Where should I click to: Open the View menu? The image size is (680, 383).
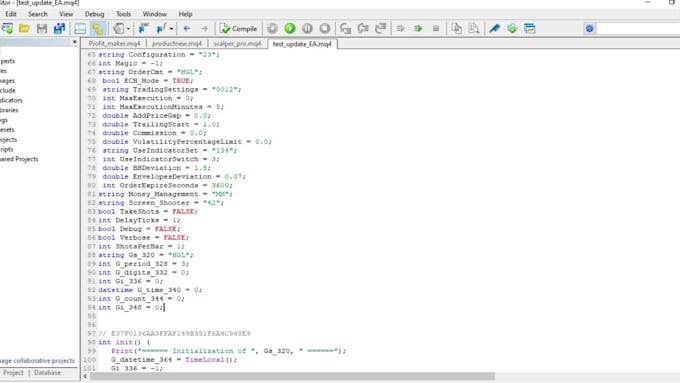[x=66, y=14]
